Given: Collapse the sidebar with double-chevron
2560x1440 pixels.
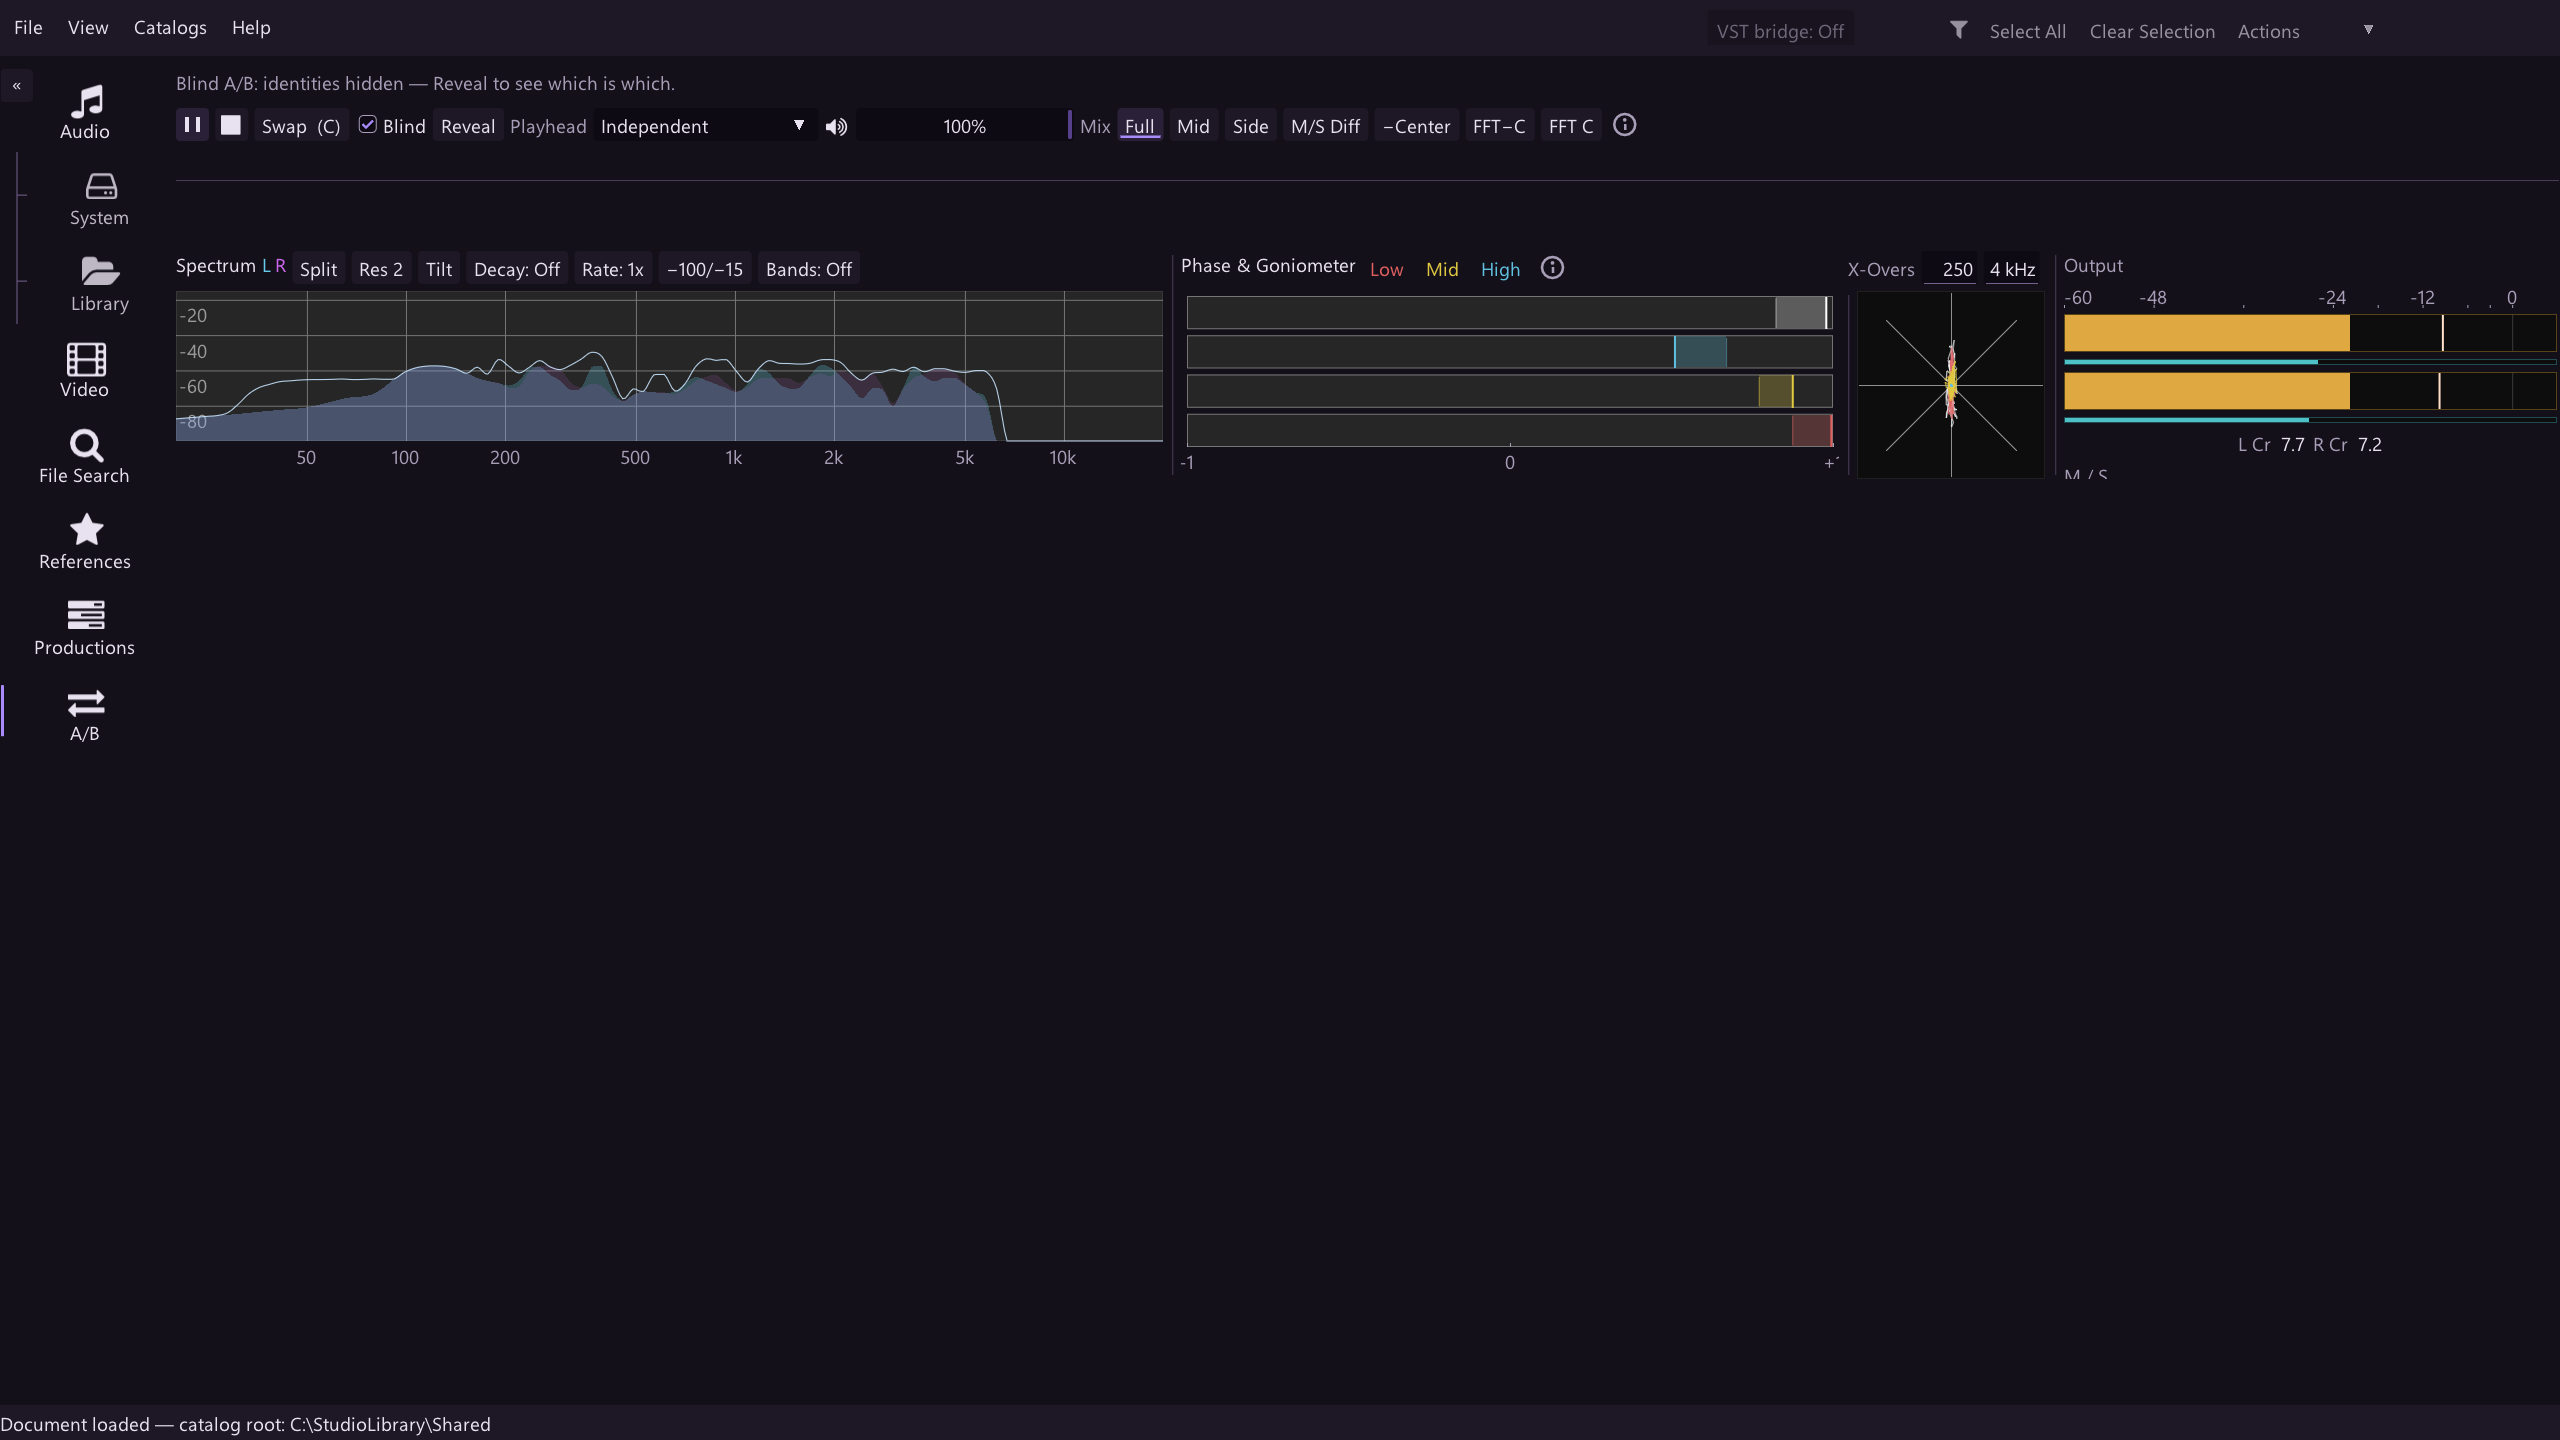Looking at the screenshot, I should pos(17,86).
